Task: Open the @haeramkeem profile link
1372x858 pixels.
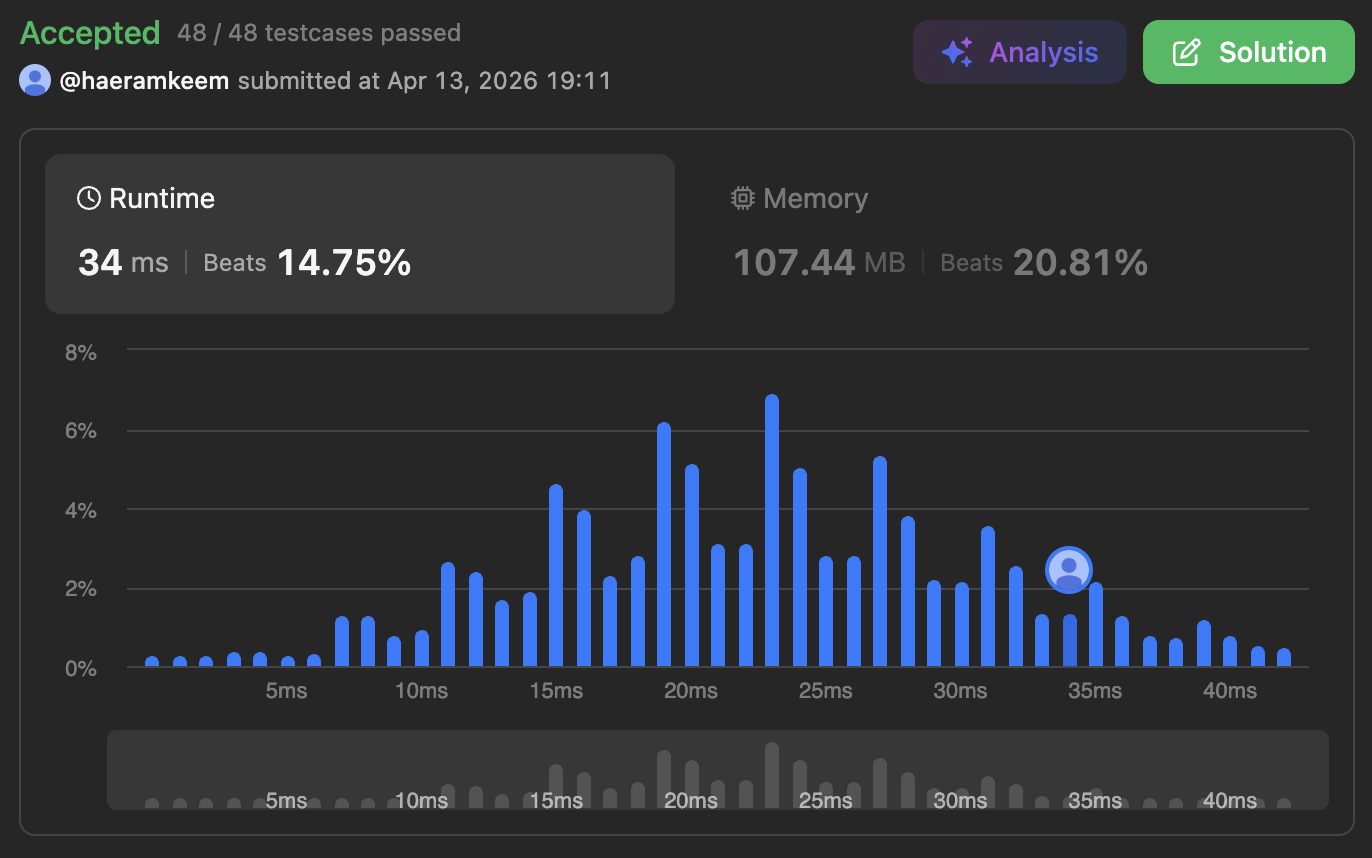Action: [x=145, y=80]
